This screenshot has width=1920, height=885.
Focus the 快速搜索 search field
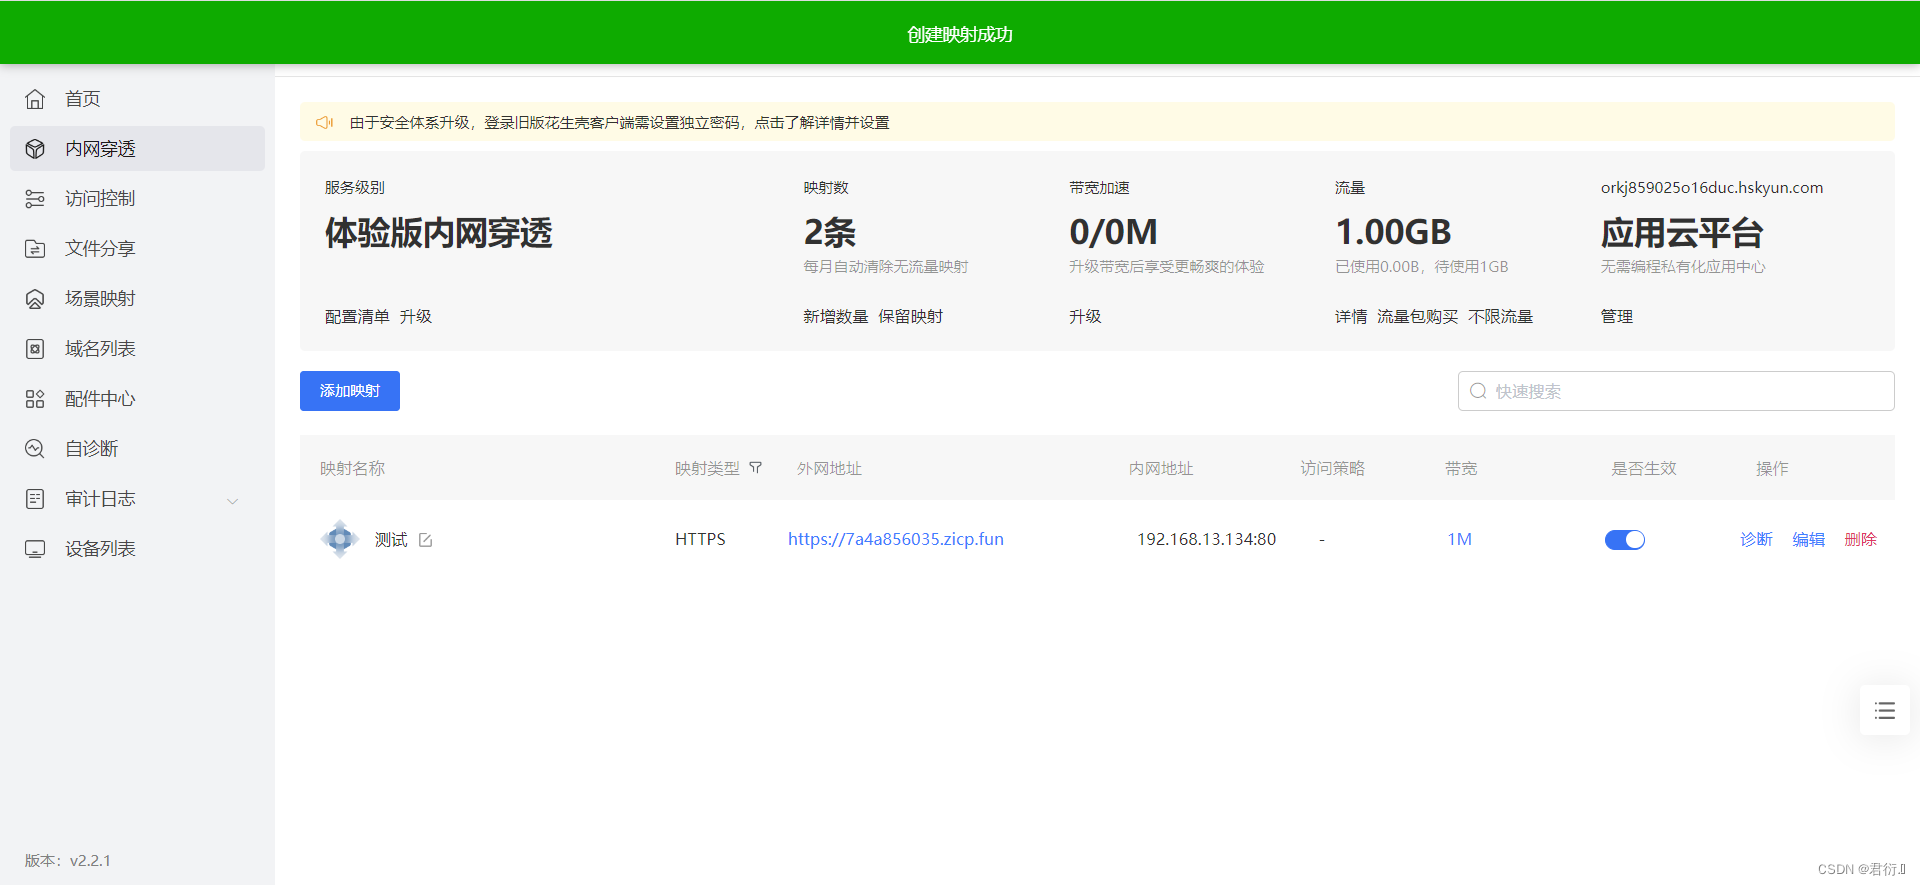(1676, 391)
